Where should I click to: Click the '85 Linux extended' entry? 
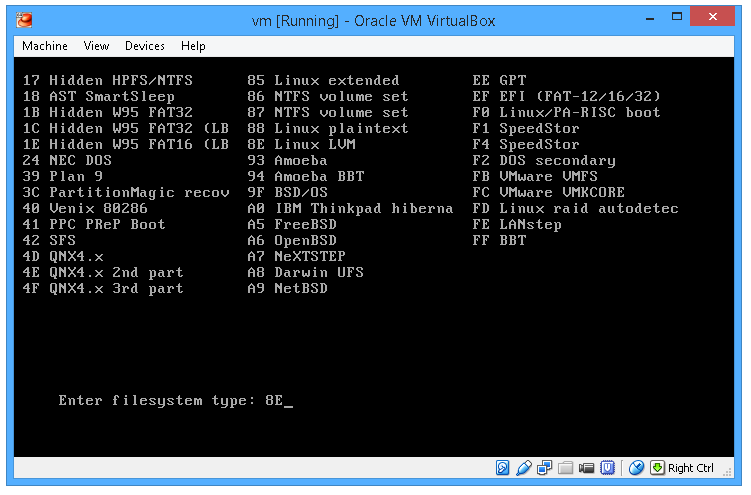(x=323, y=80)
